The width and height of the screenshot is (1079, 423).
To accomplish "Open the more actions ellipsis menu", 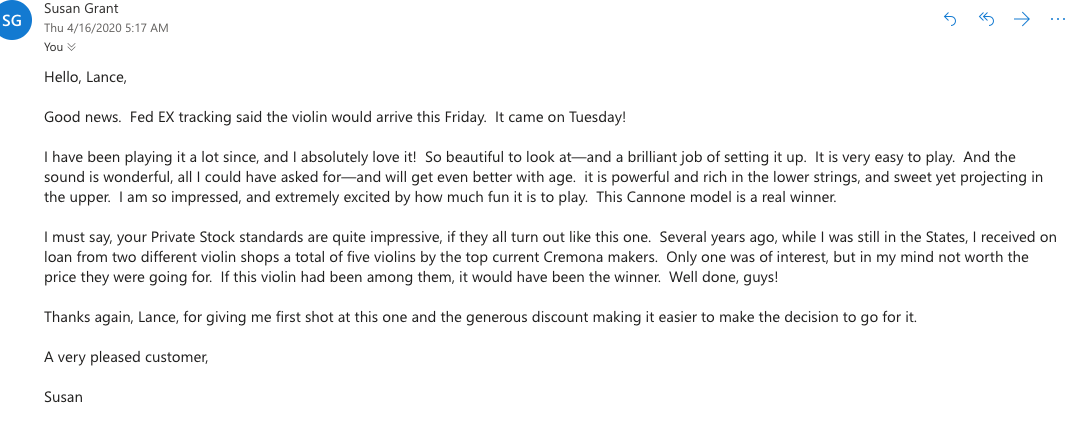I will [1057, 19].
